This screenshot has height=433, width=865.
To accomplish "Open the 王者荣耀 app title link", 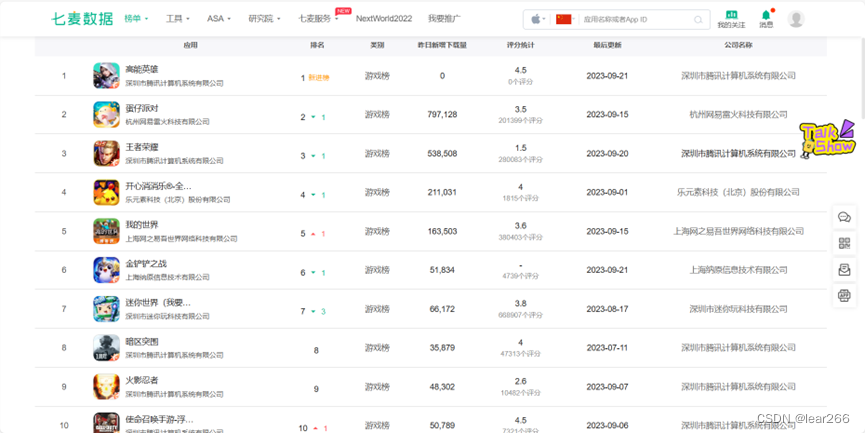I will tap(142, 147).
